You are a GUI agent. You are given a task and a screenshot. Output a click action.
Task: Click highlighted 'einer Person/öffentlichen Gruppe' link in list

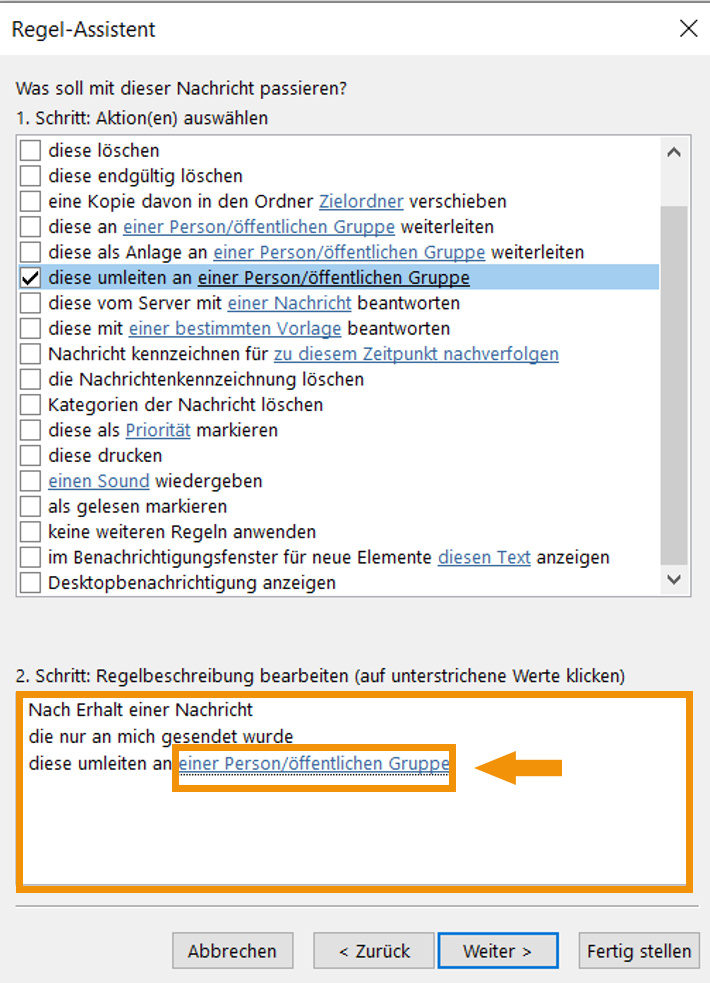pos(333,278)
